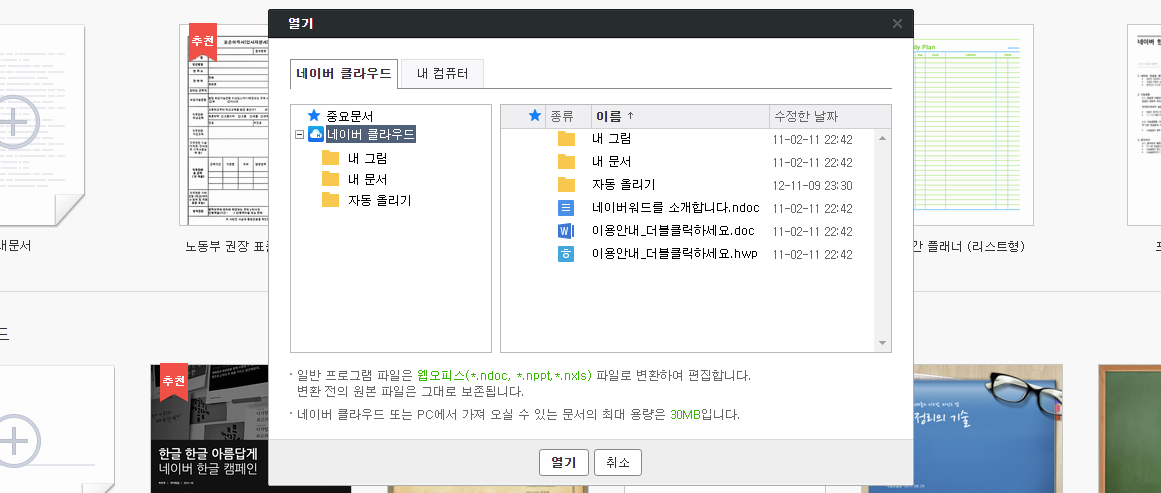Close the 열기 dialog with X
This screenshot has width=1161, height=493.
pyautogui.click(x=897, y=24)
